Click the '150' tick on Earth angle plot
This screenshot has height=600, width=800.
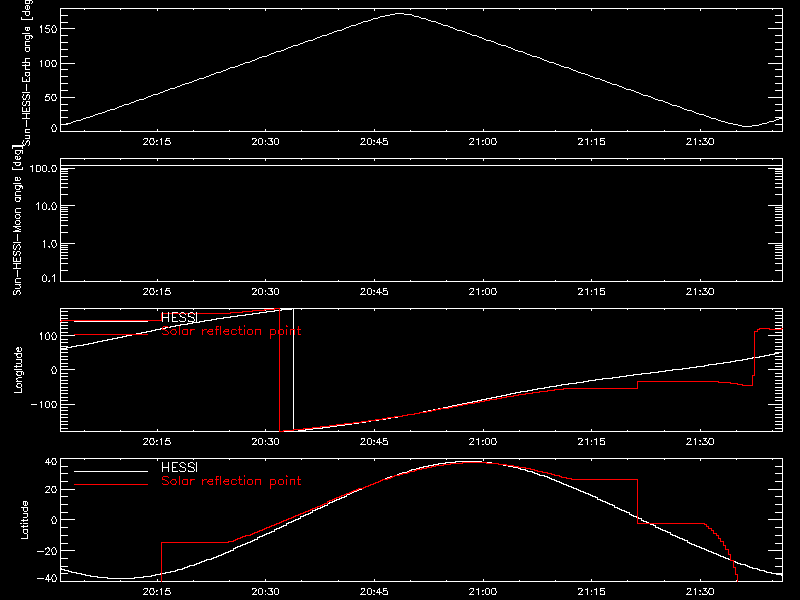tap(47, 29)
